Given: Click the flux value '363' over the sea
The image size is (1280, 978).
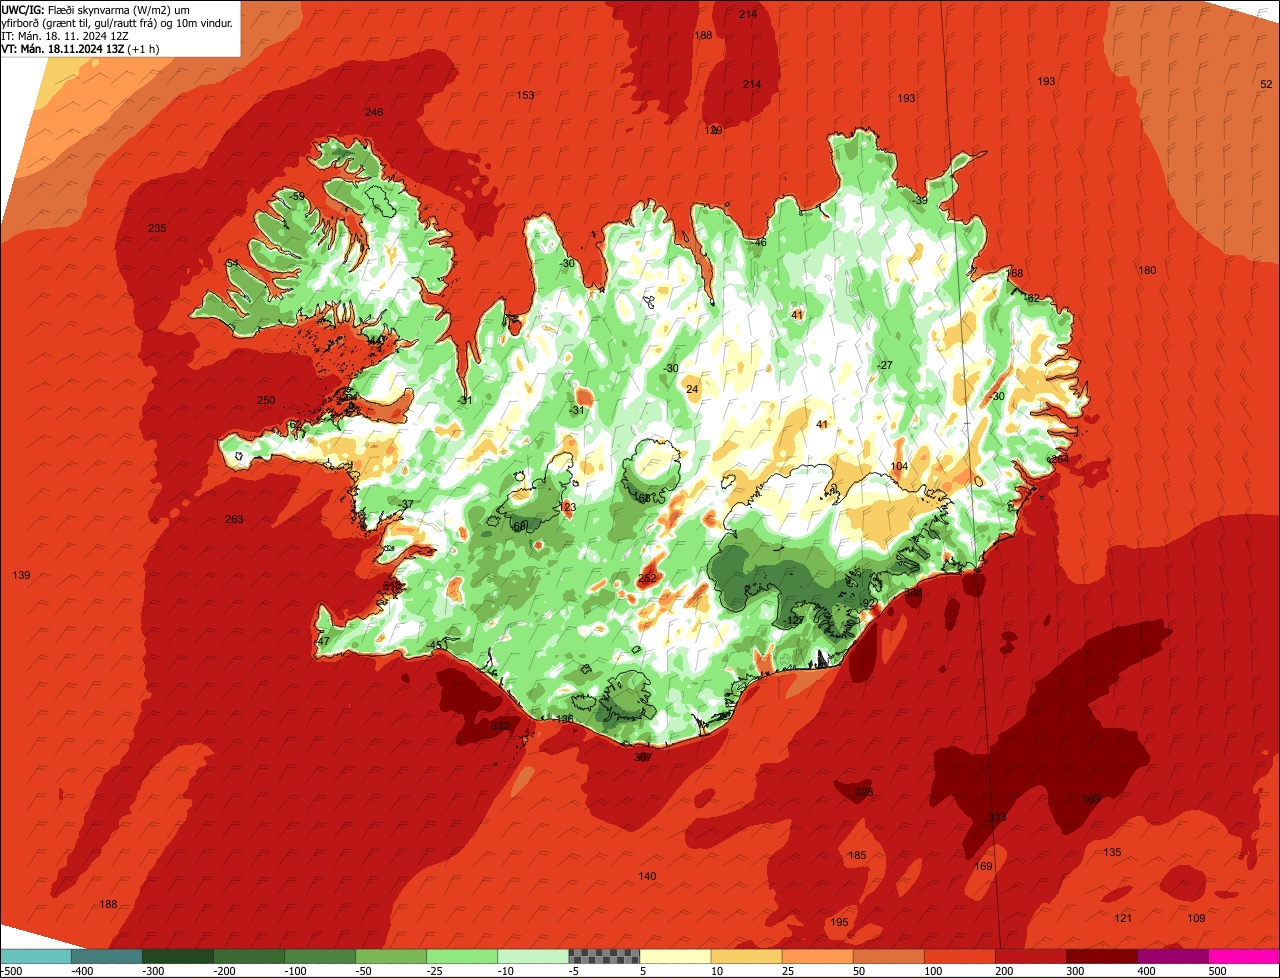Looking at the screenshot, I should point(1091,799).
